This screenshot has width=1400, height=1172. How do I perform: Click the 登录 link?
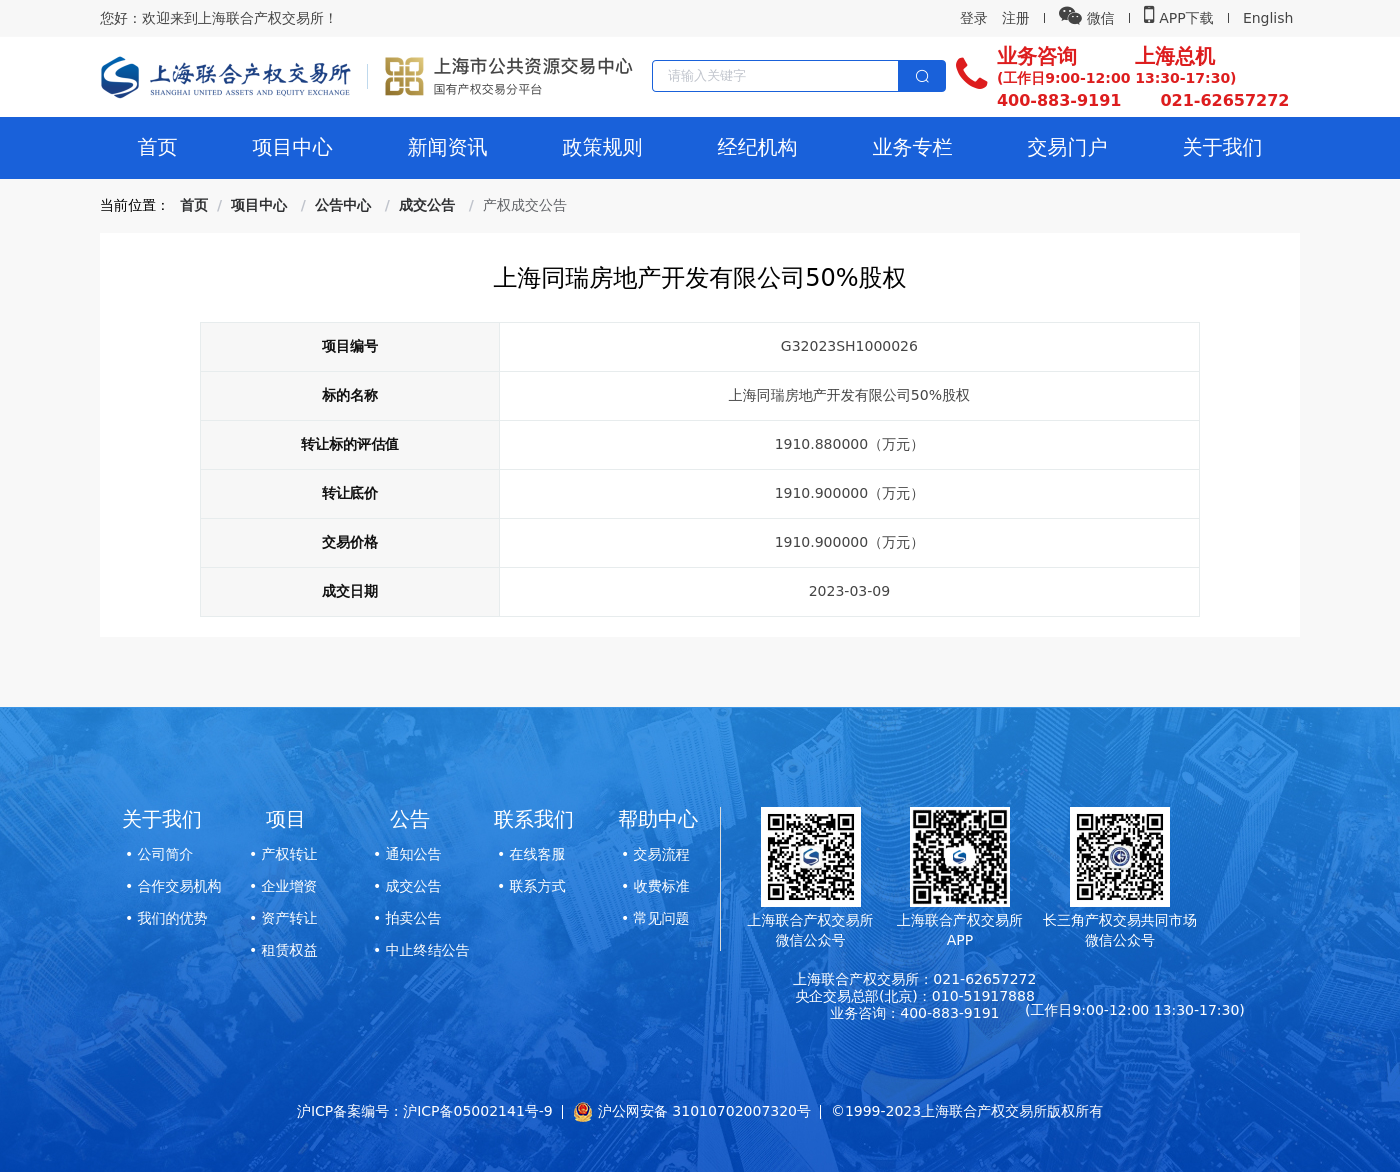tap(973, 18)
